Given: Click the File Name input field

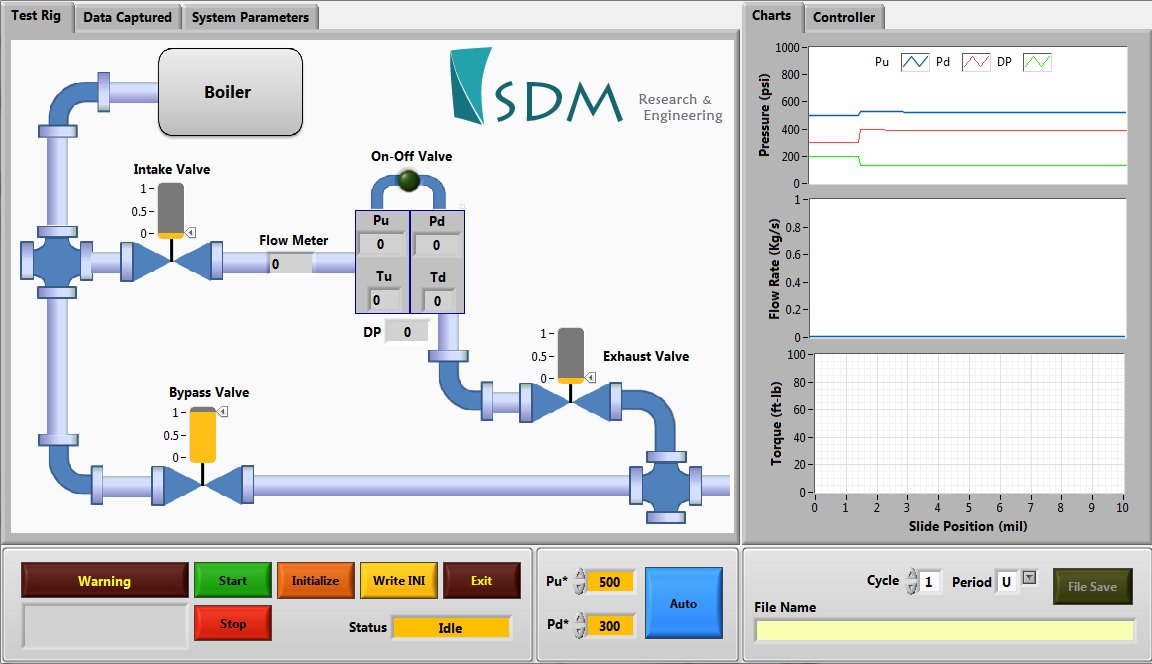Looking at the screenshot, I should coord(945,630).
